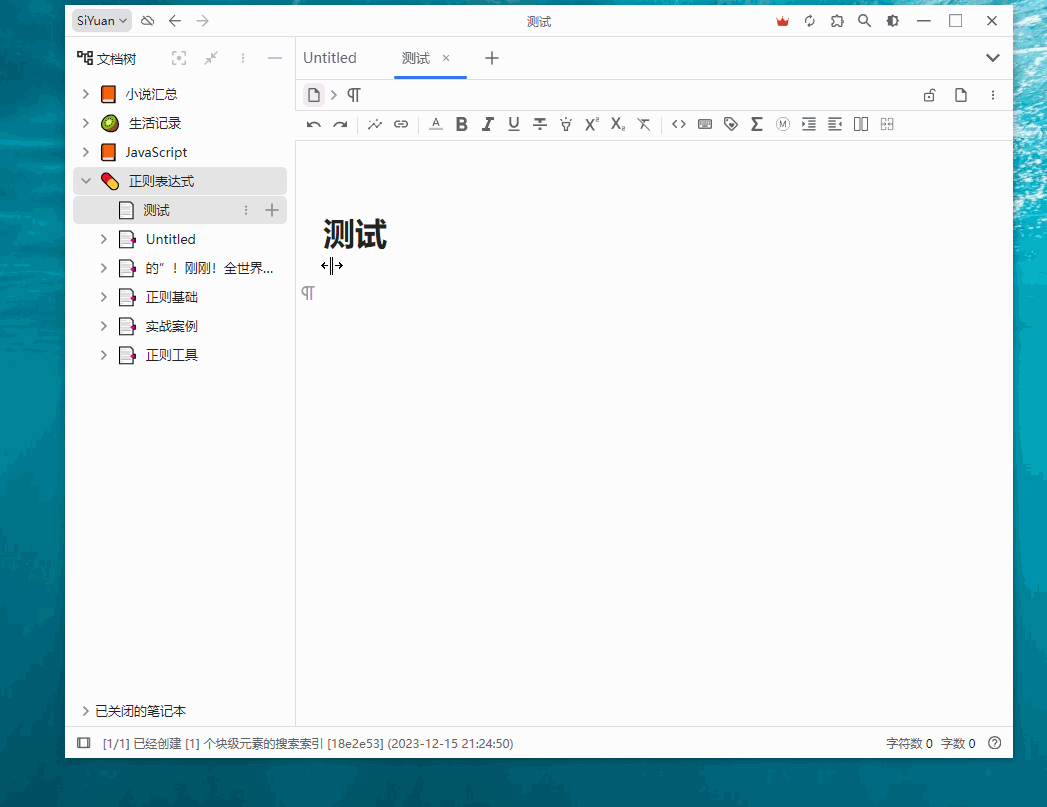Viewport: 1047px width, 807px height.
Task: Switch to the Untitled tab
Action: pos(330,58)
